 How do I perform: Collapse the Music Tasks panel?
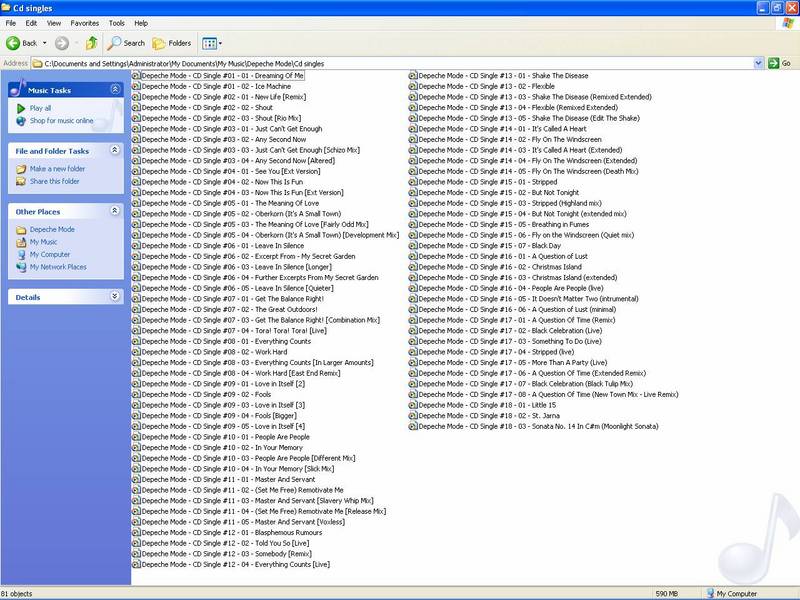pyautogui.click(x=115, y=90)
